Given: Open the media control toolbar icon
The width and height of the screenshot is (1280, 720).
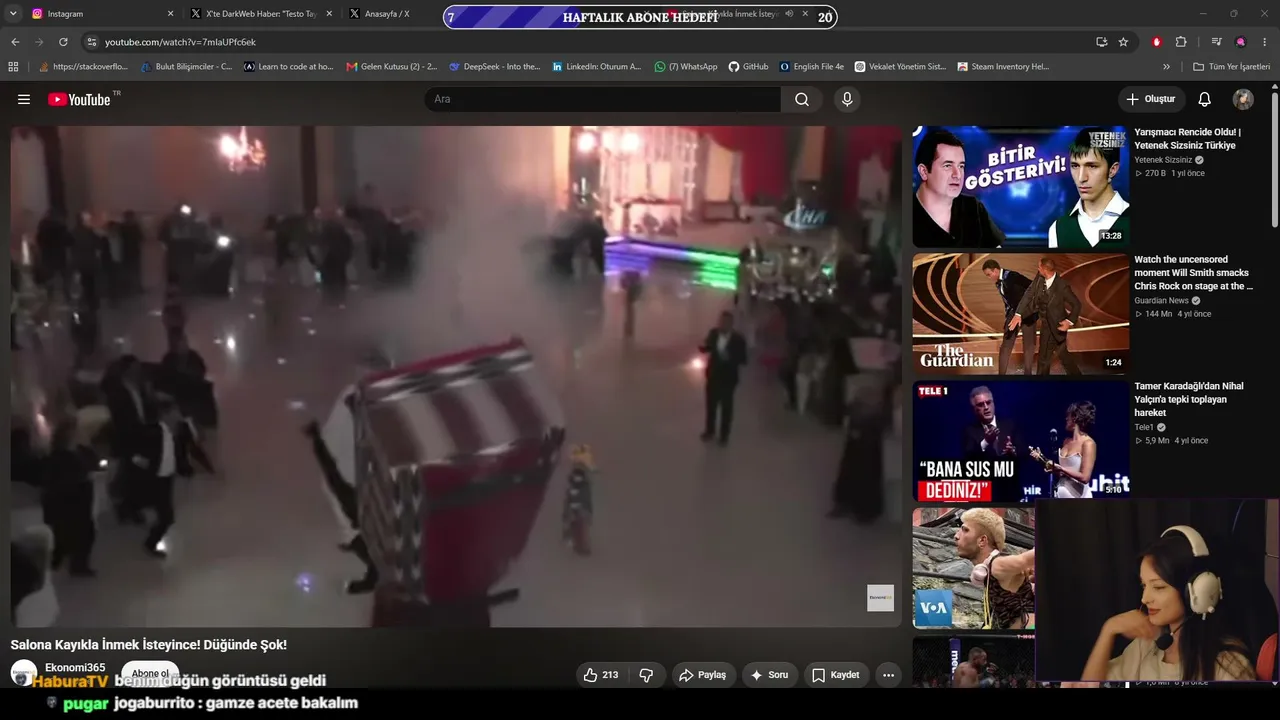Looking at the screenshot, I should pos(1216,42).
